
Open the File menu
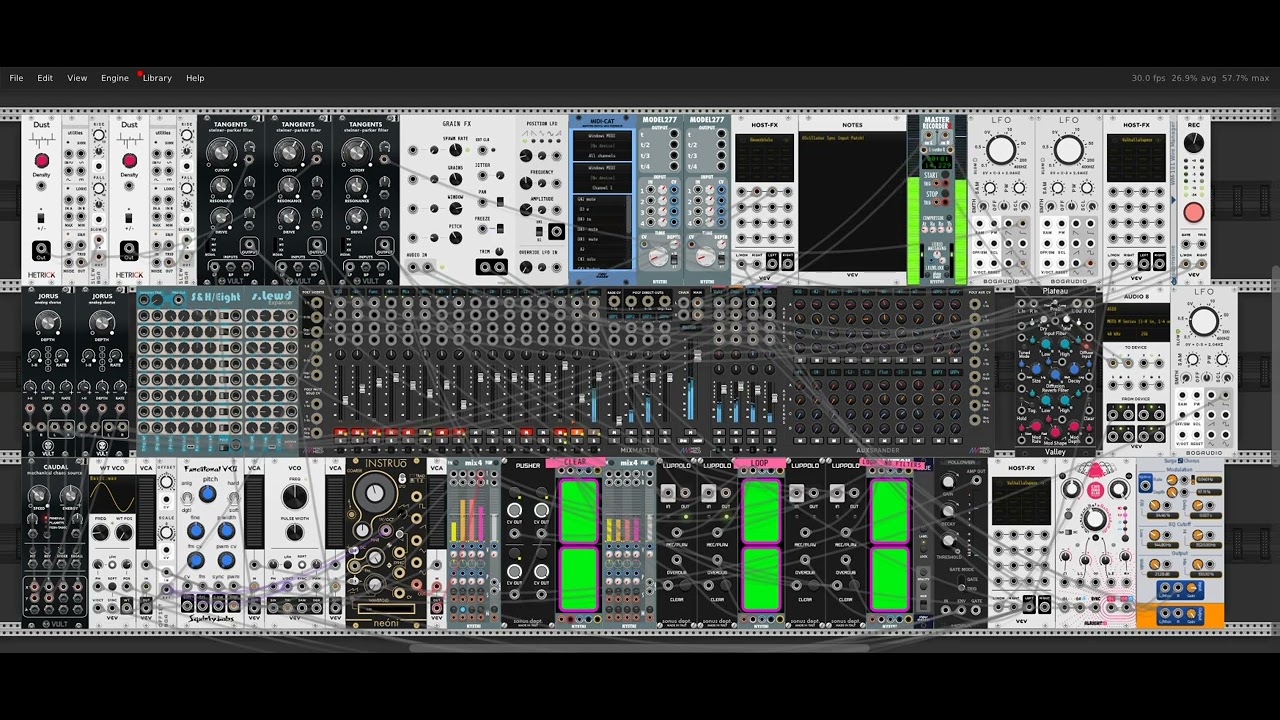16,78
